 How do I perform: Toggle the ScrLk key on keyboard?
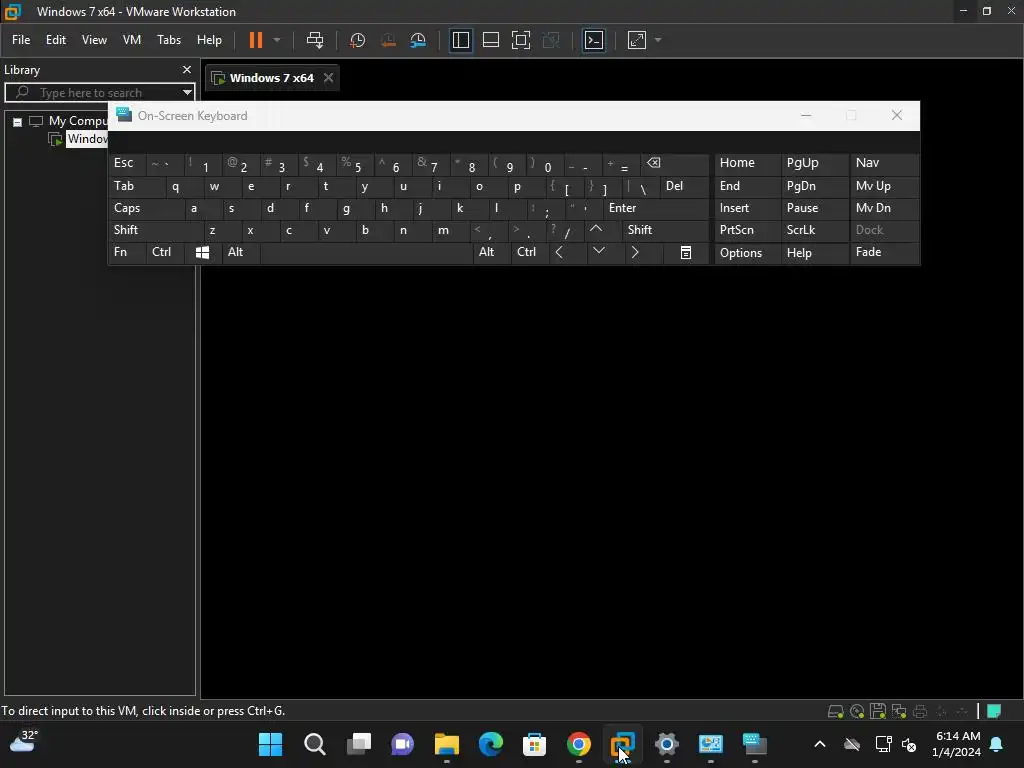click(814, 230)
